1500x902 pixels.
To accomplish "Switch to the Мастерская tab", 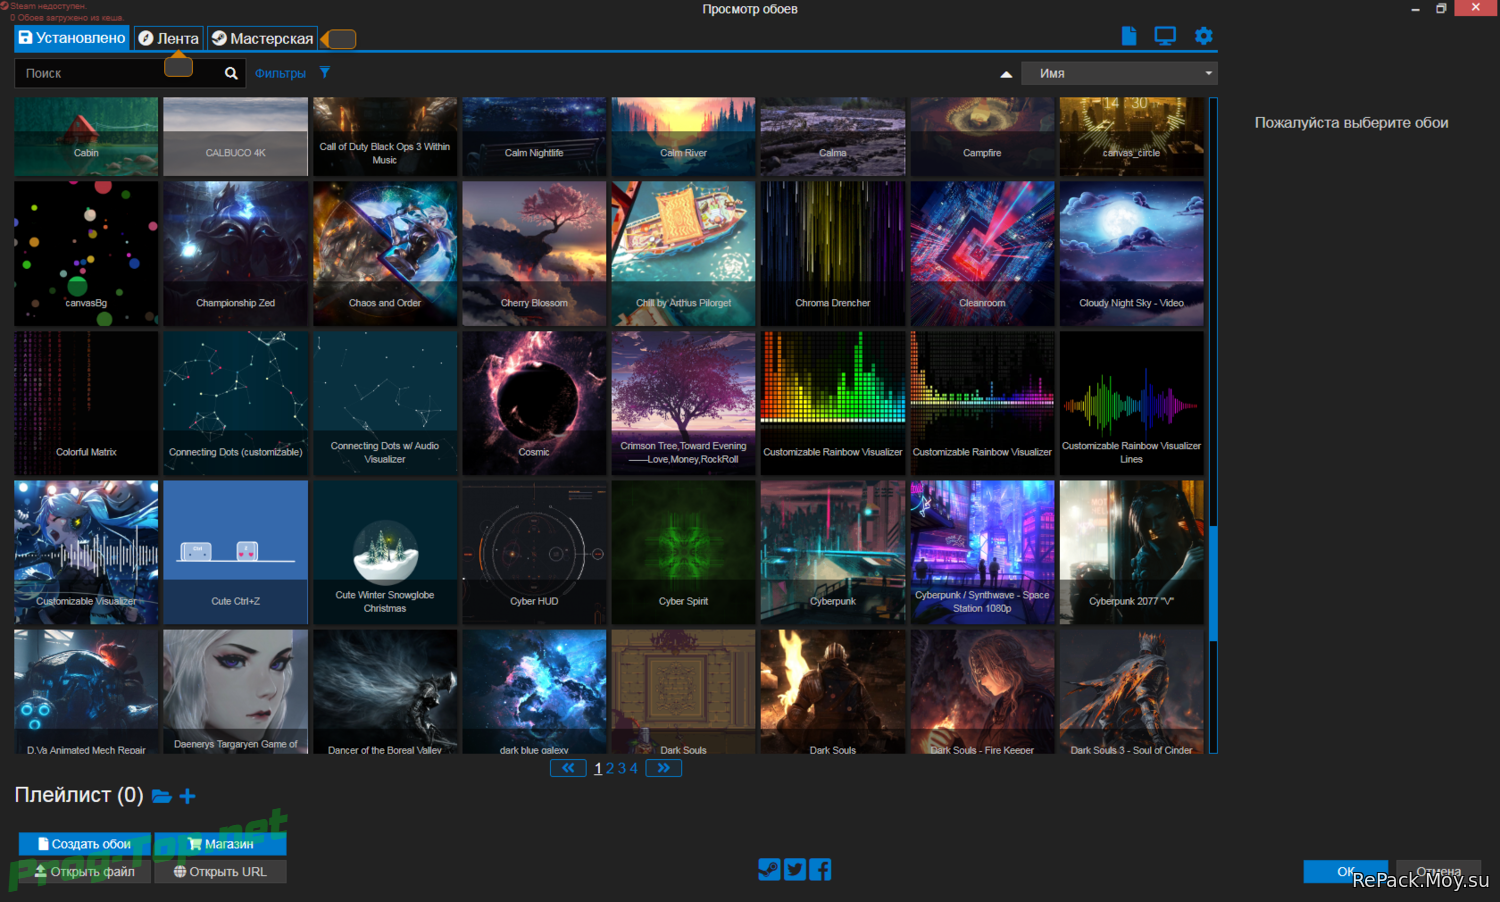I will (x=262, y=38).
